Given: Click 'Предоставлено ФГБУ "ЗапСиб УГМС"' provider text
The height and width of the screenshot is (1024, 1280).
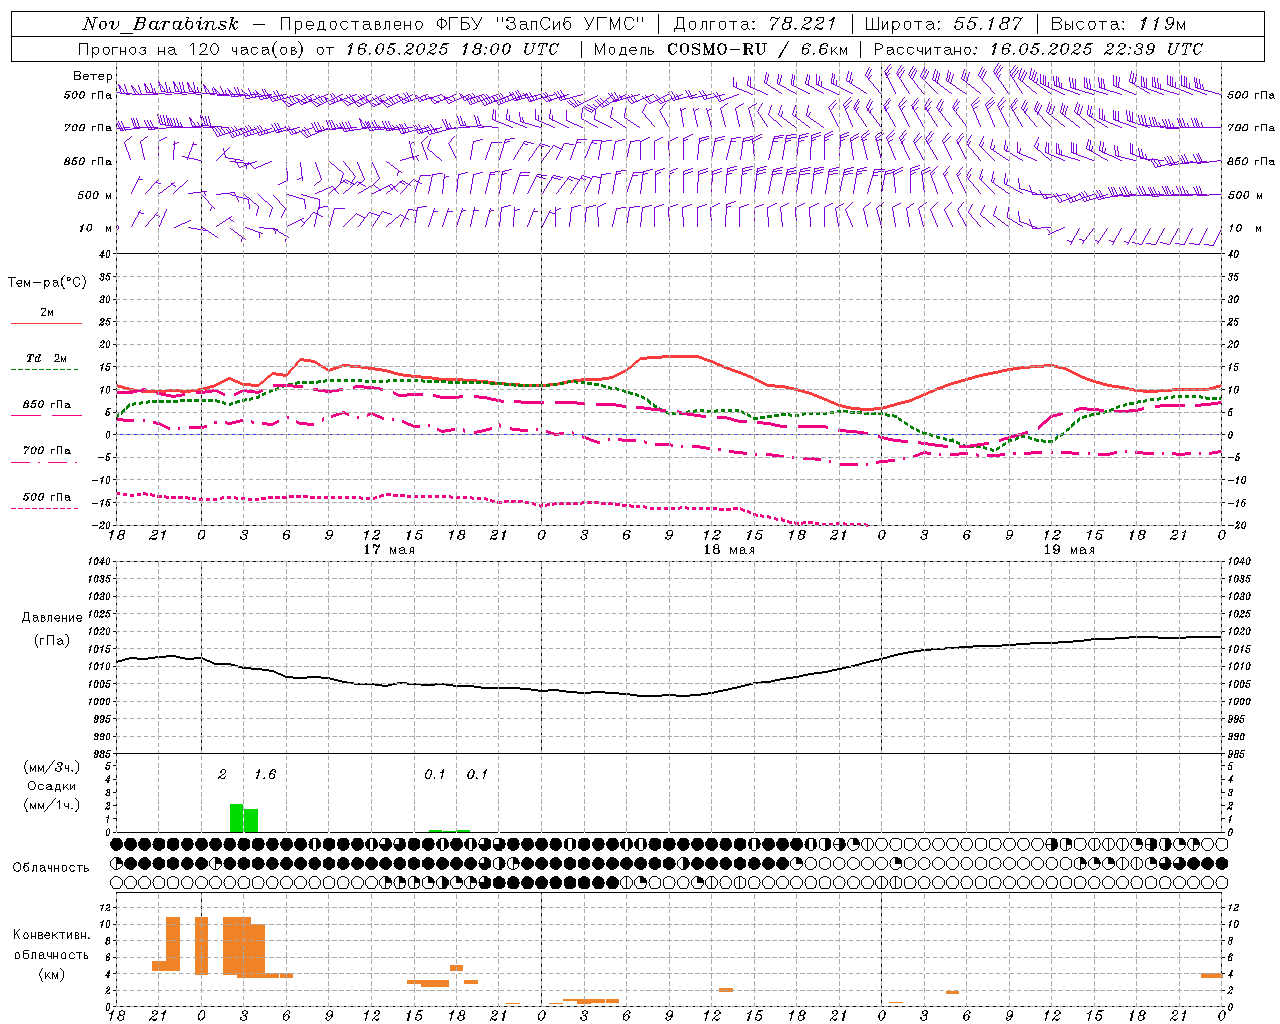Looking at the screenshot, I should [x=463, y=24].
